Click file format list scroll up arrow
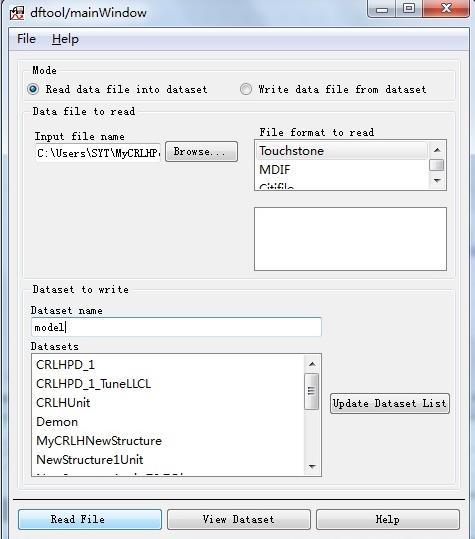This screenshot has width=475, height=539. coord(437,150)
